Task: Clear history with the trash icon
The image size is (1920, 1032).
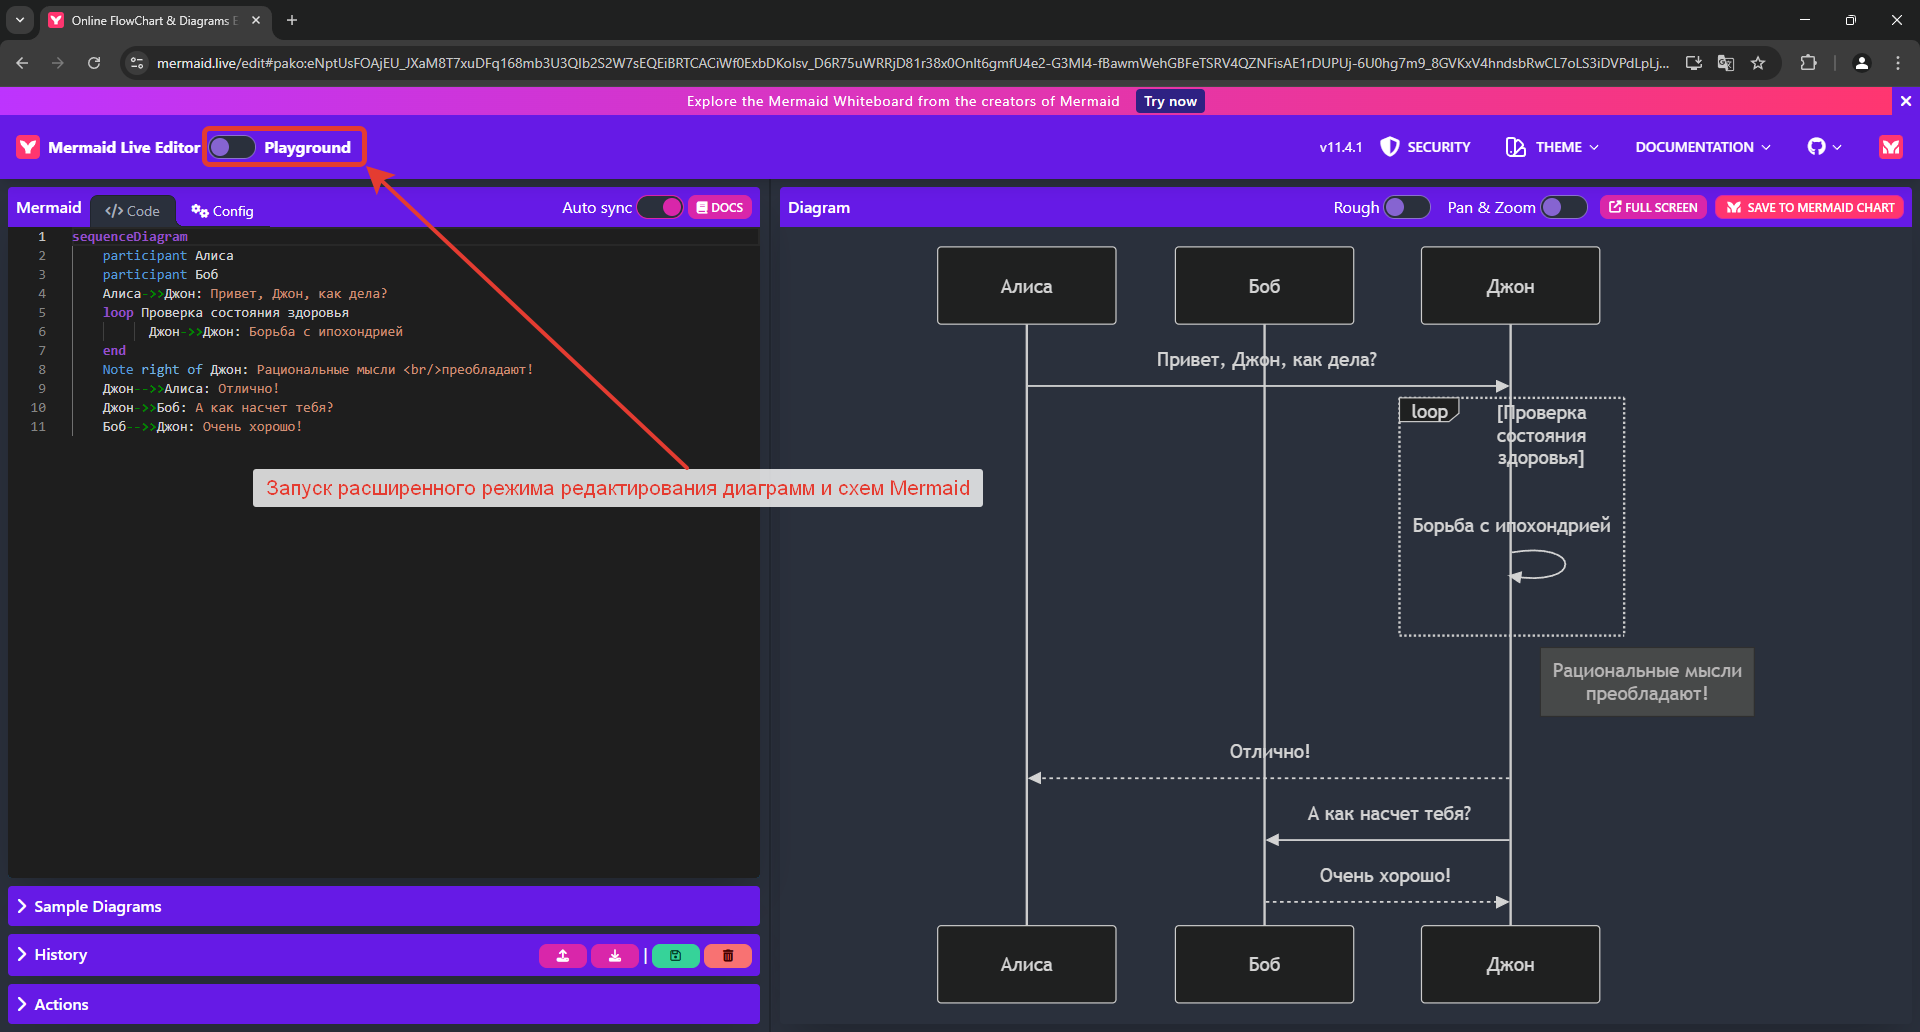Action: click(728, 956)
